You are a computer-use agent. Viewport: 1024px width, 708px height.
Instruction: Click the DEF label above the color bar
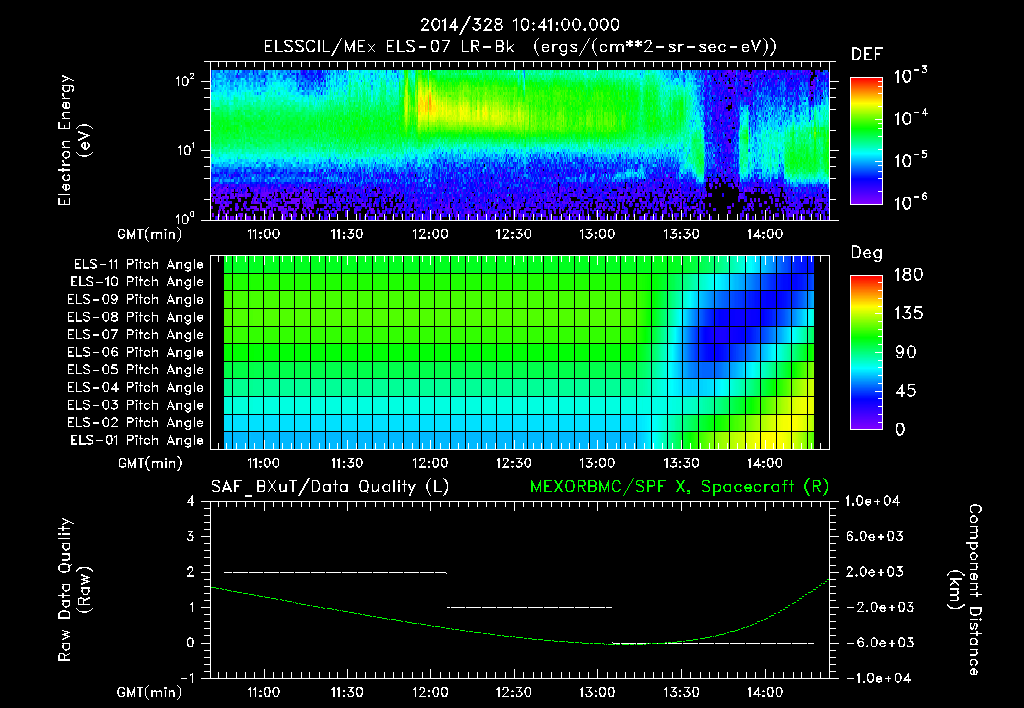click(x=867, y=55)
